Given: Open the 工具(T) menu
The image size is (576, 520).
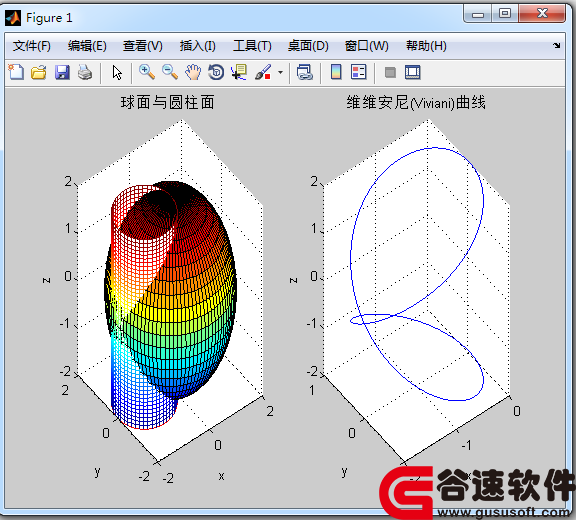Looking at the screenshot, I should tap(252, 46).
